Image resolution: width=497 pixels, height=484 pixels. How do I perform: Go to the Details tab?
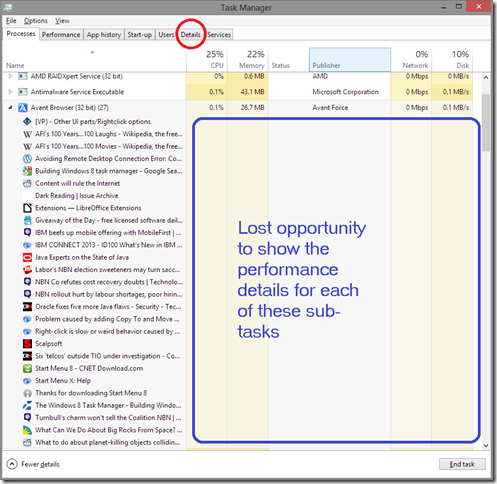[191, 35]
